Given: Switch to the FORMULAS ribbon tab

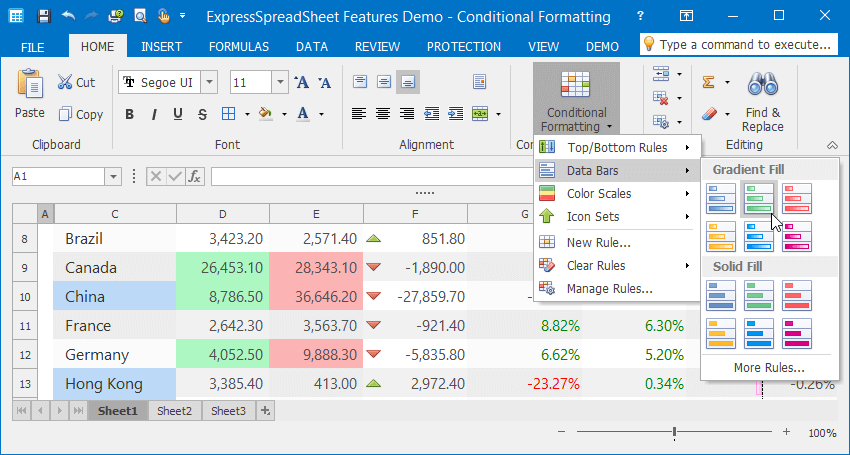Looking at the screenshot, I should [238, 47].
